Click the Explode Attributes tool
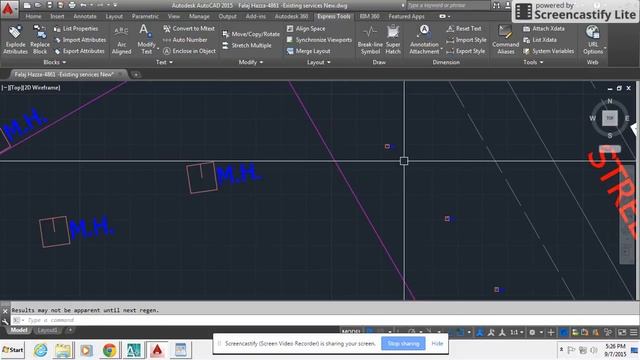The width and height of the screenshot is (640, 360). (x=15, y=39)
